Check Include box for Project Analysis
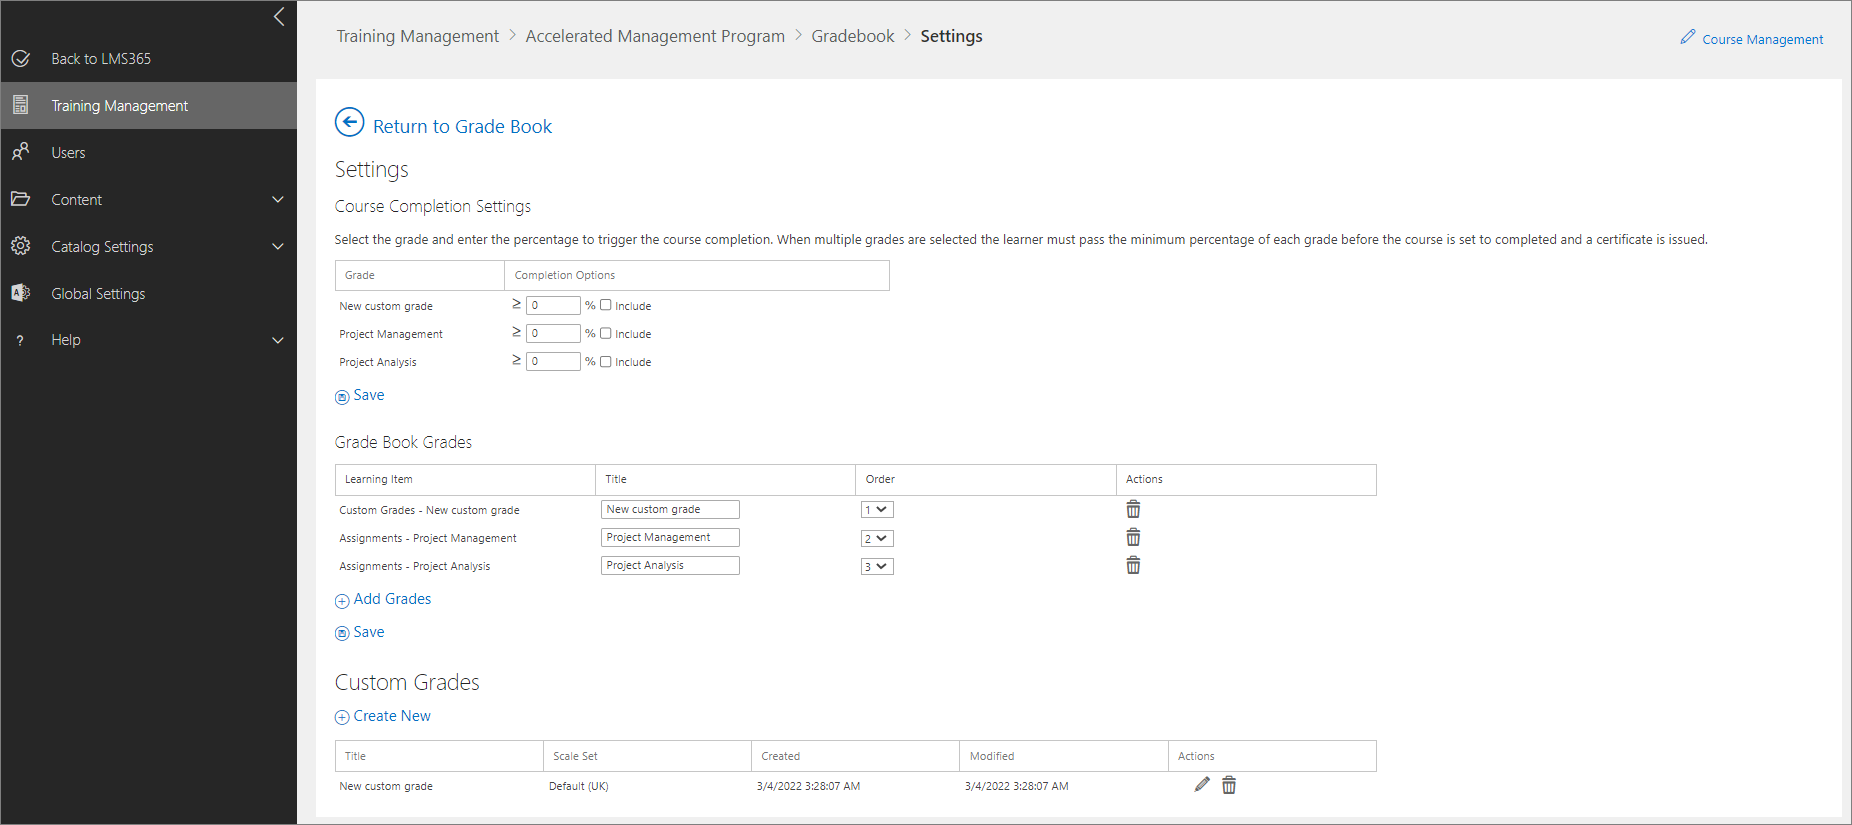The height and width of the screenshot is (825, 1852). (x=606, y=361)
